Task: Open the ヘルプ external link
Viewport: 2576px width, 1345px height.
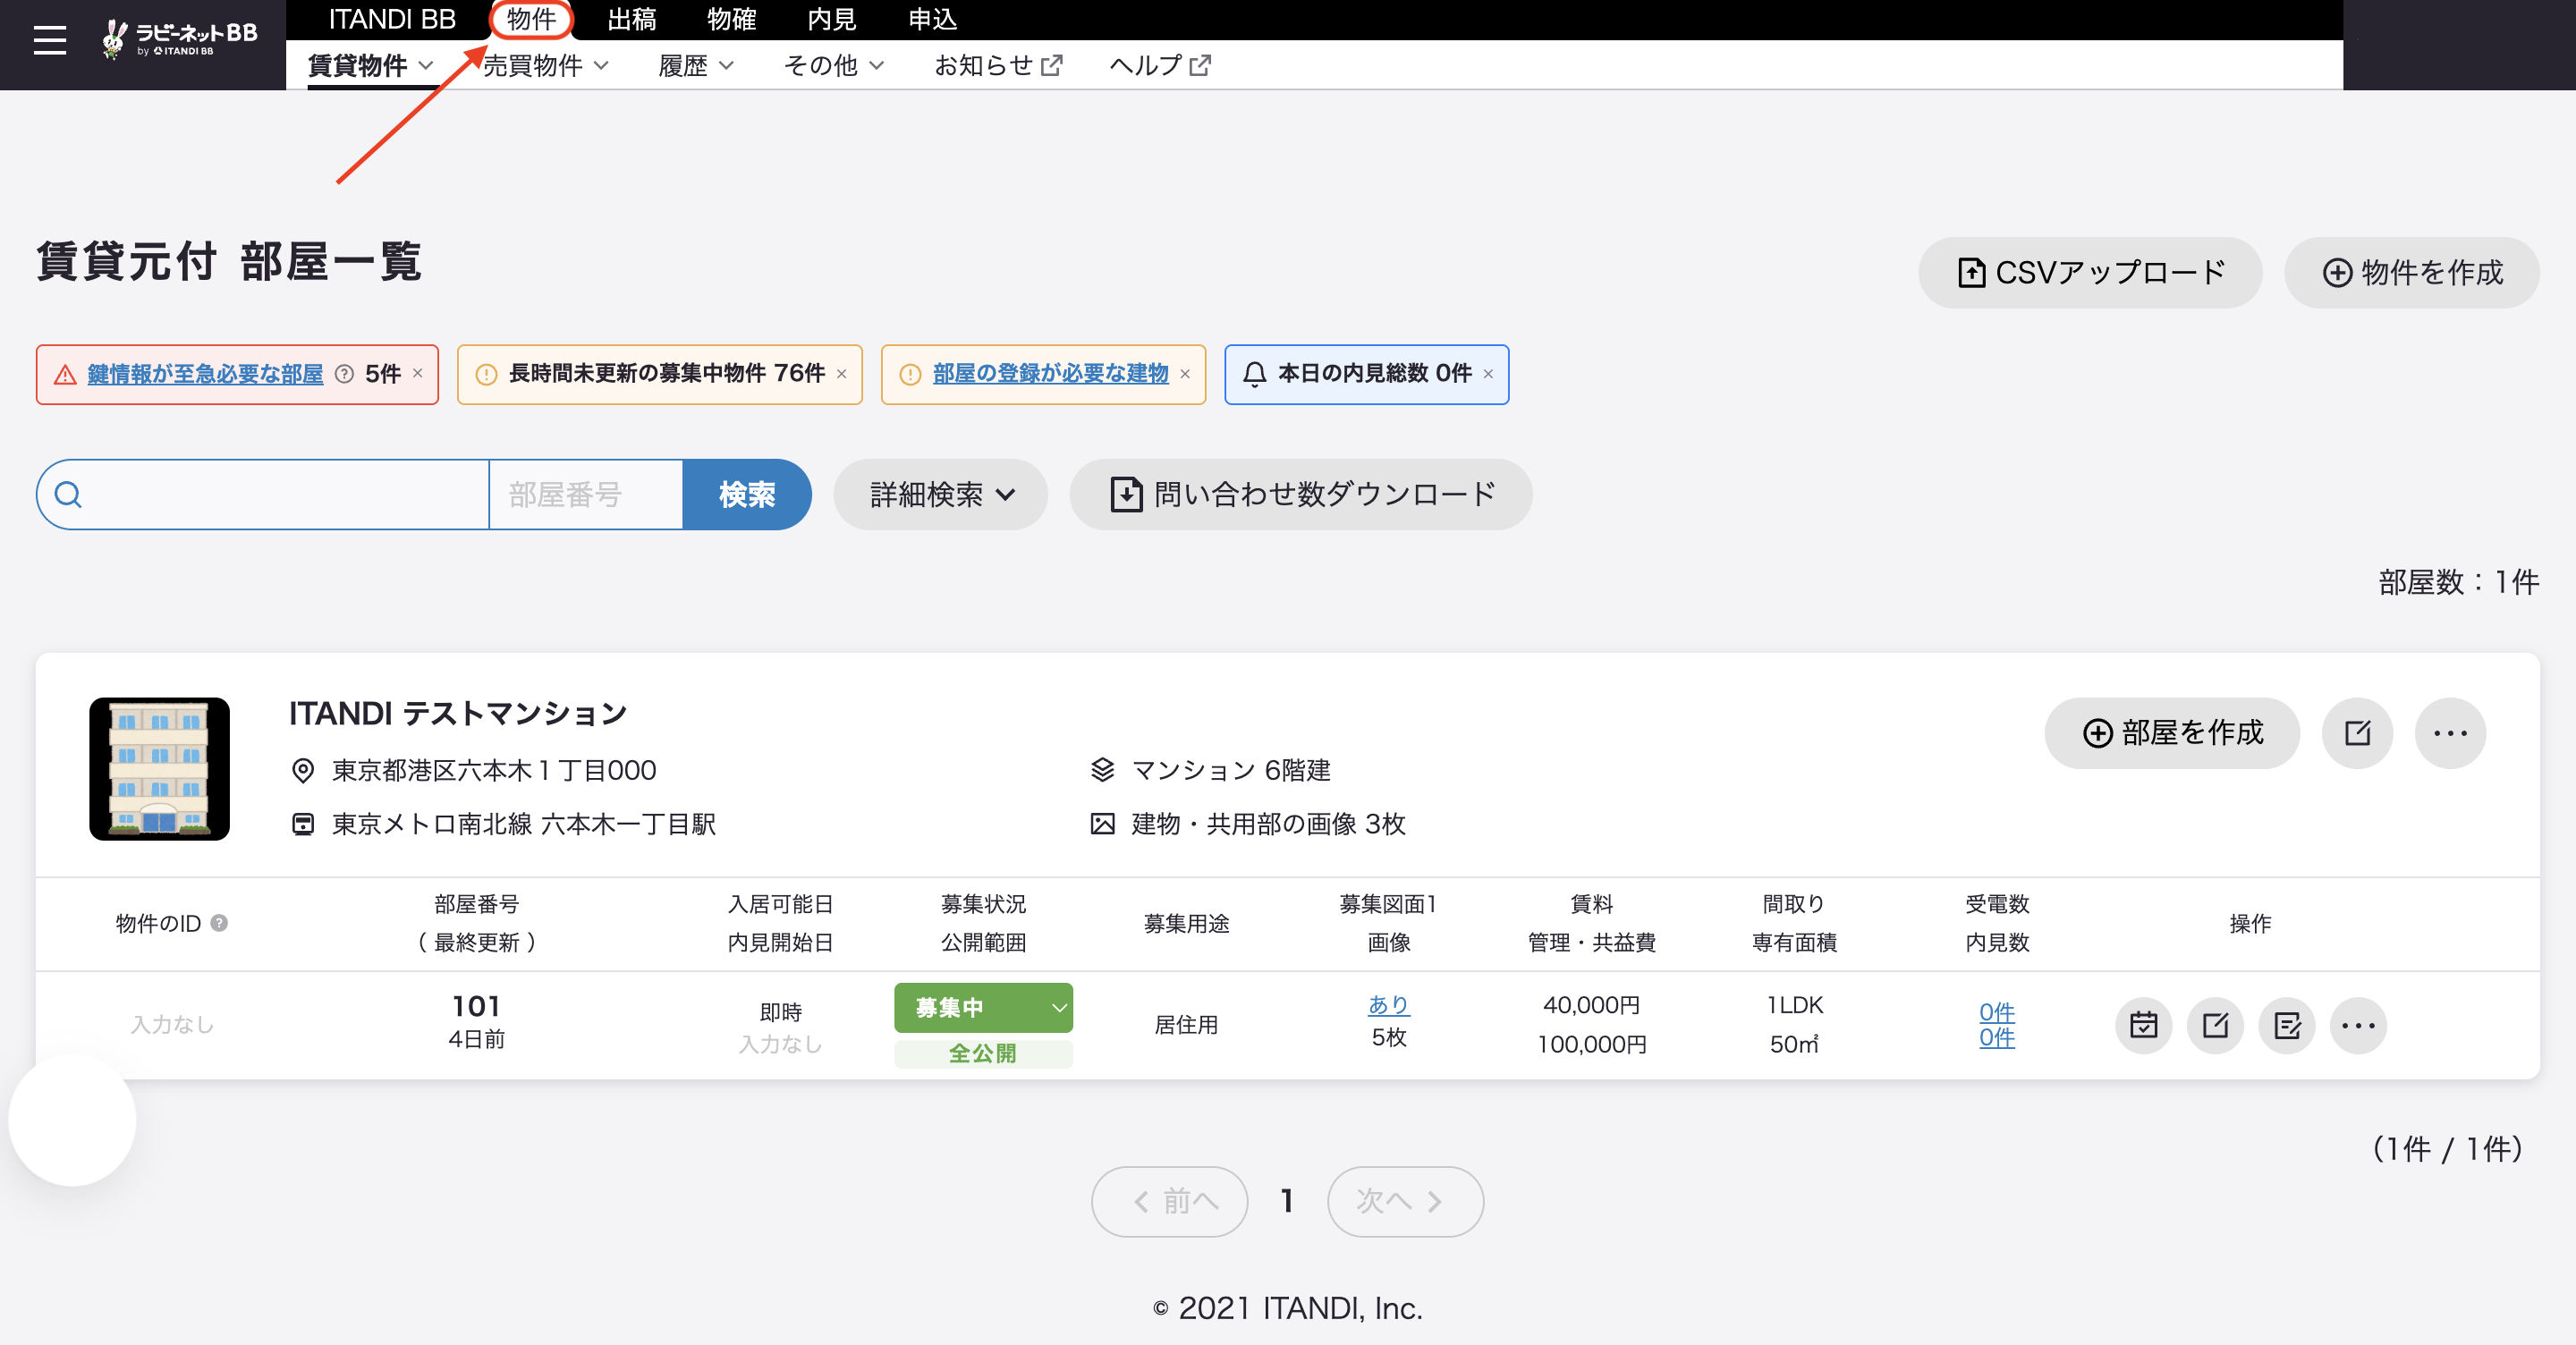Action: click(1160, 66)
